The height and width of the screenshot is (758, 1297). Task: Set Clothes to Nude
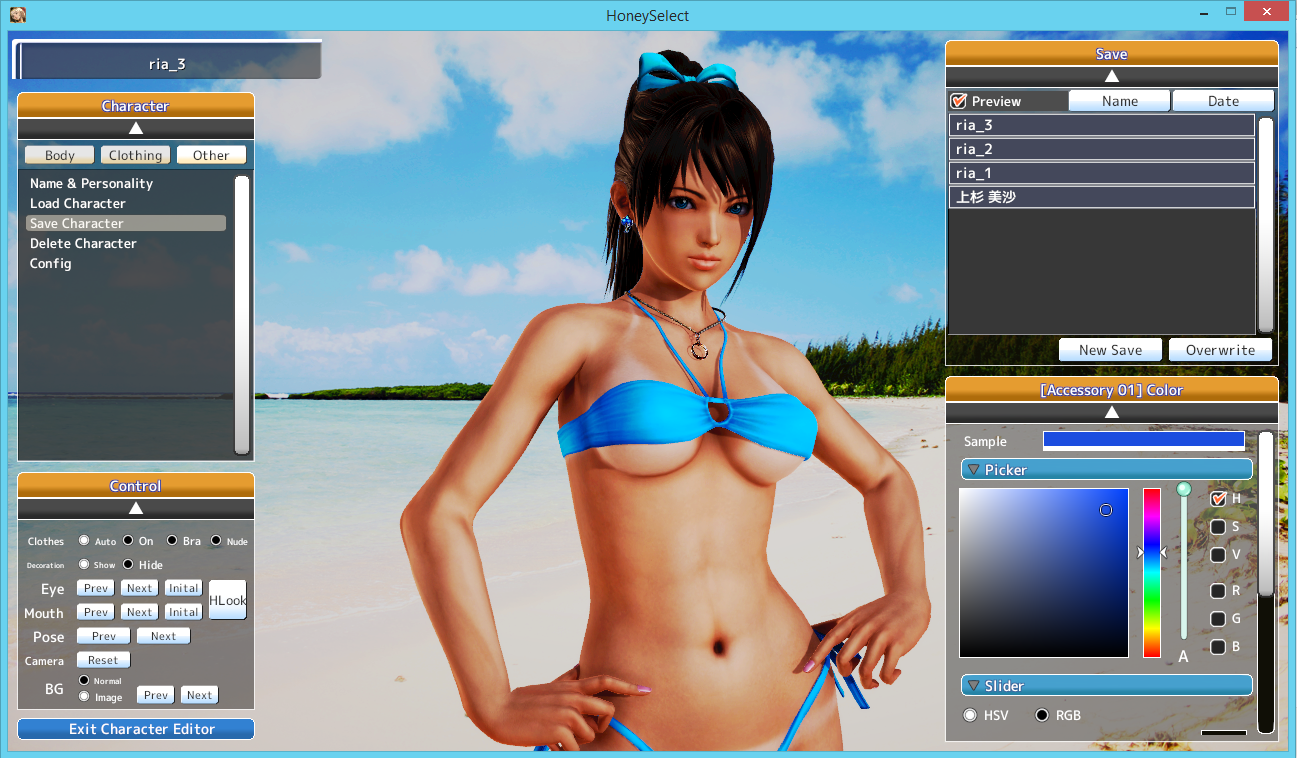click(216, 541)
